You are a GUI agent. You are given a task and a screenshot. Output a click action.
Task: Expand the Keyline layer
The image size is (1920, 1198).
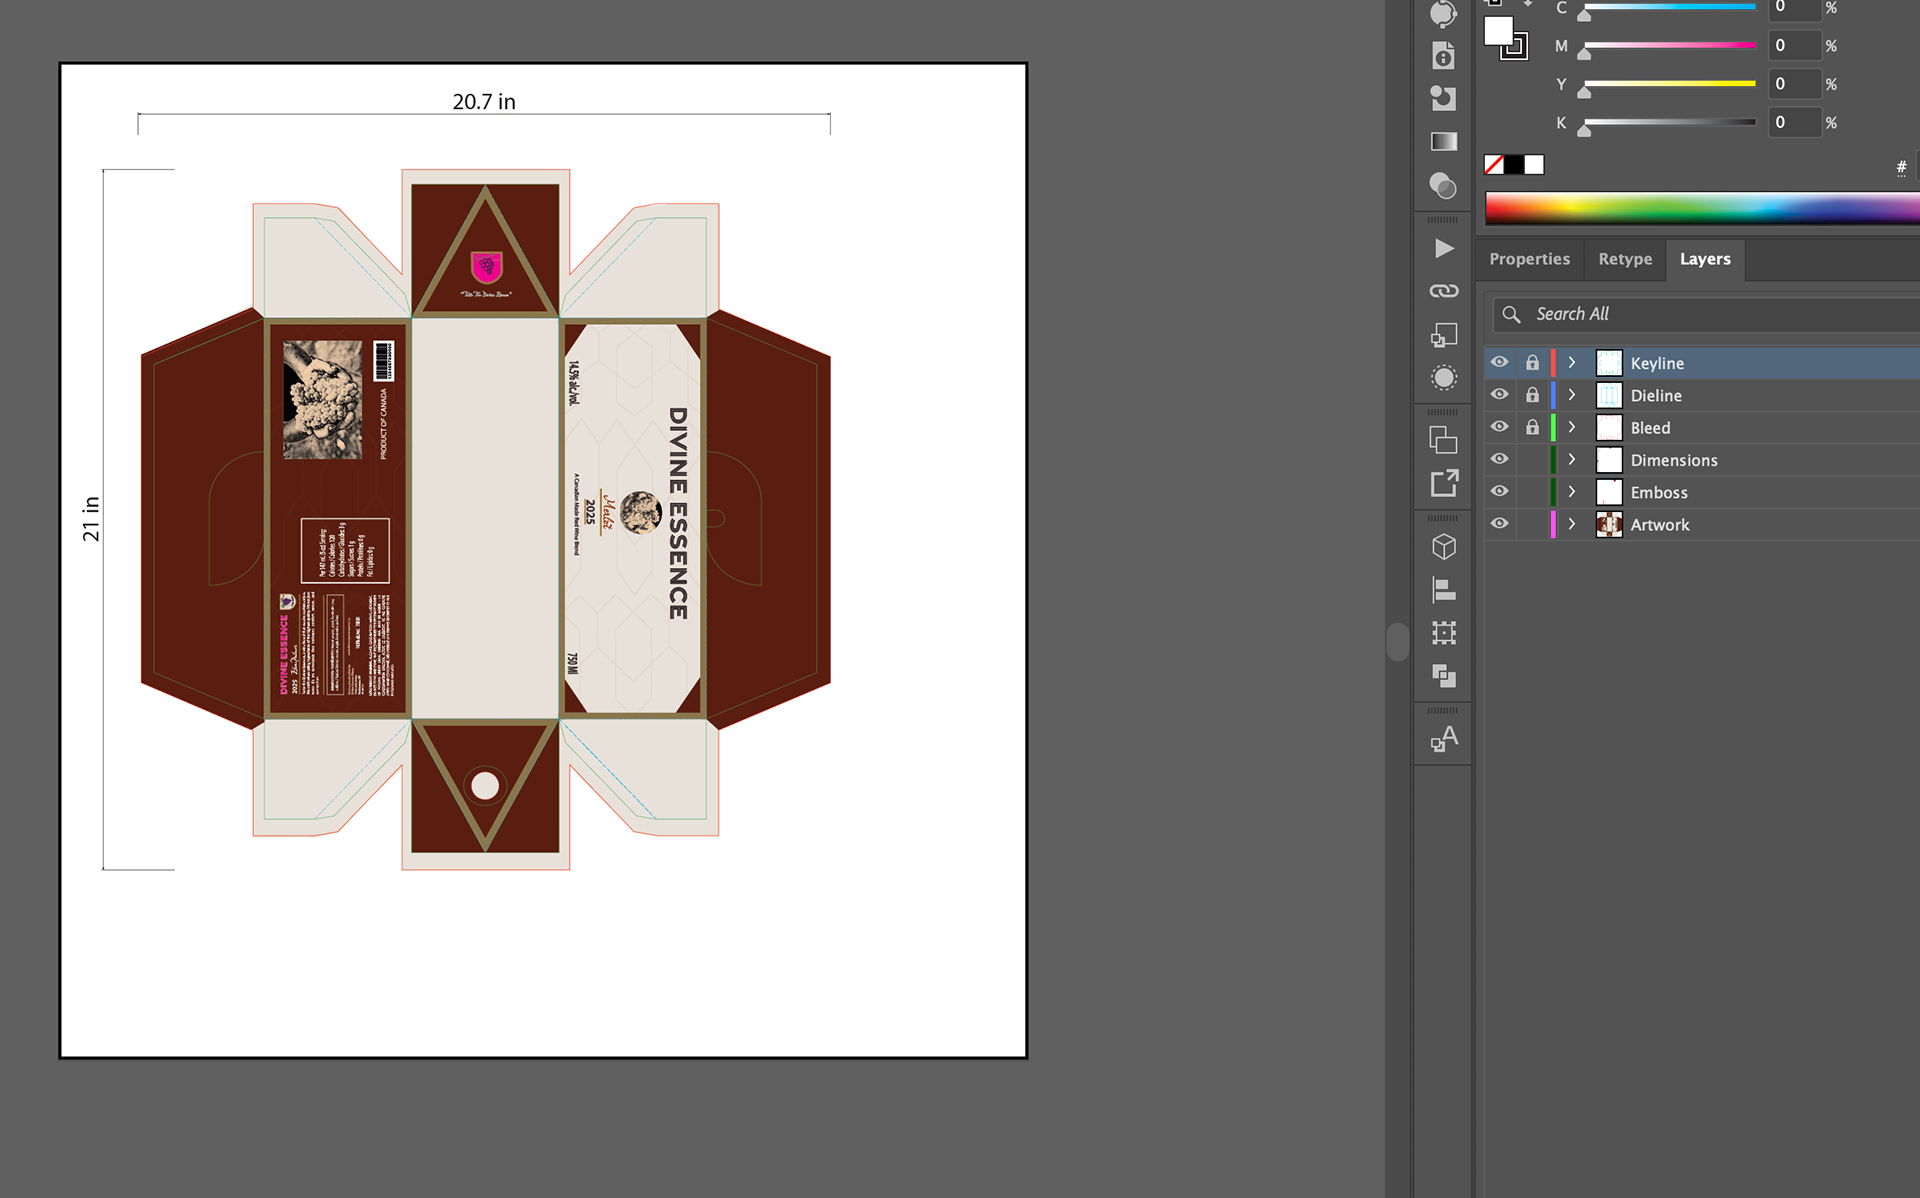coord(1572,363)
